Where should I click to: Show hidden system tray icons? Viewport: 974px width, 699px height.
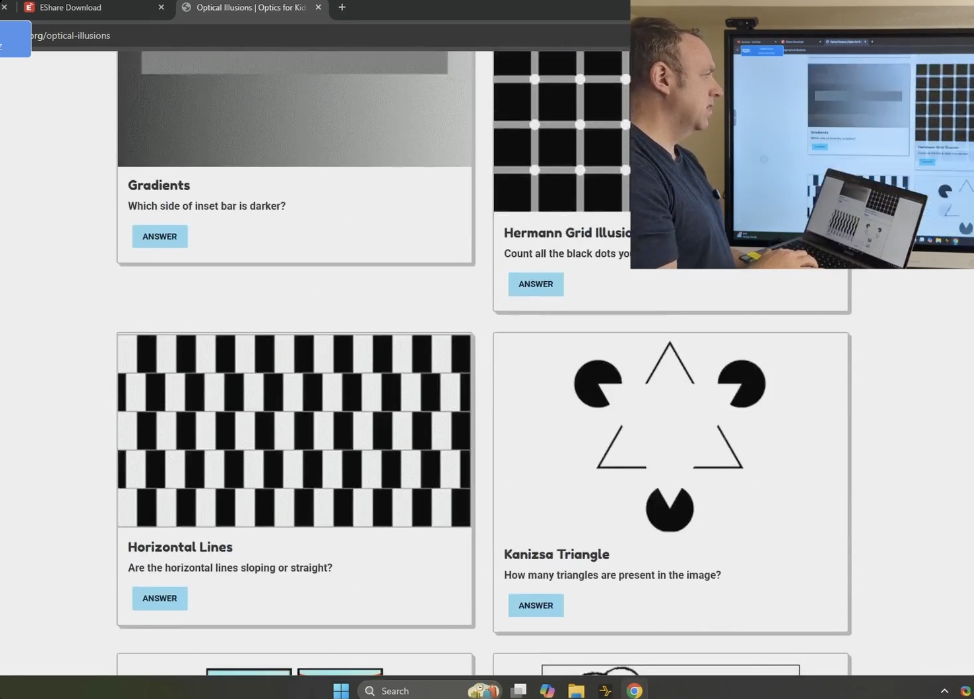944,690
